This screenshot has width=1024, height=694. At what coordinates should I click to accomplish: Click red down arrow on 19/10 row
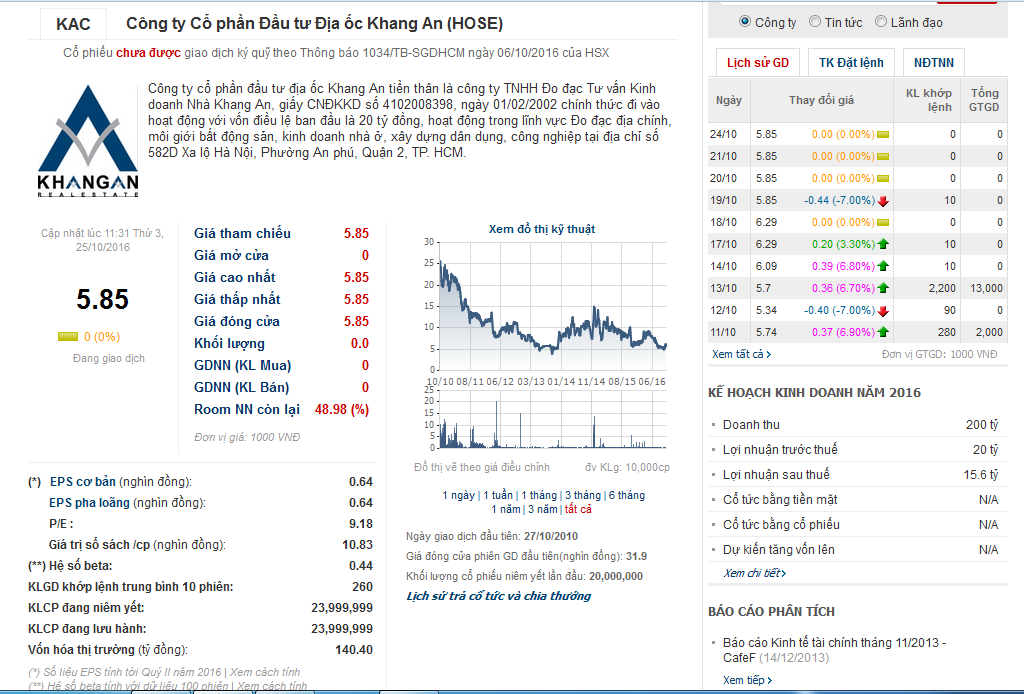click(883, 201)
